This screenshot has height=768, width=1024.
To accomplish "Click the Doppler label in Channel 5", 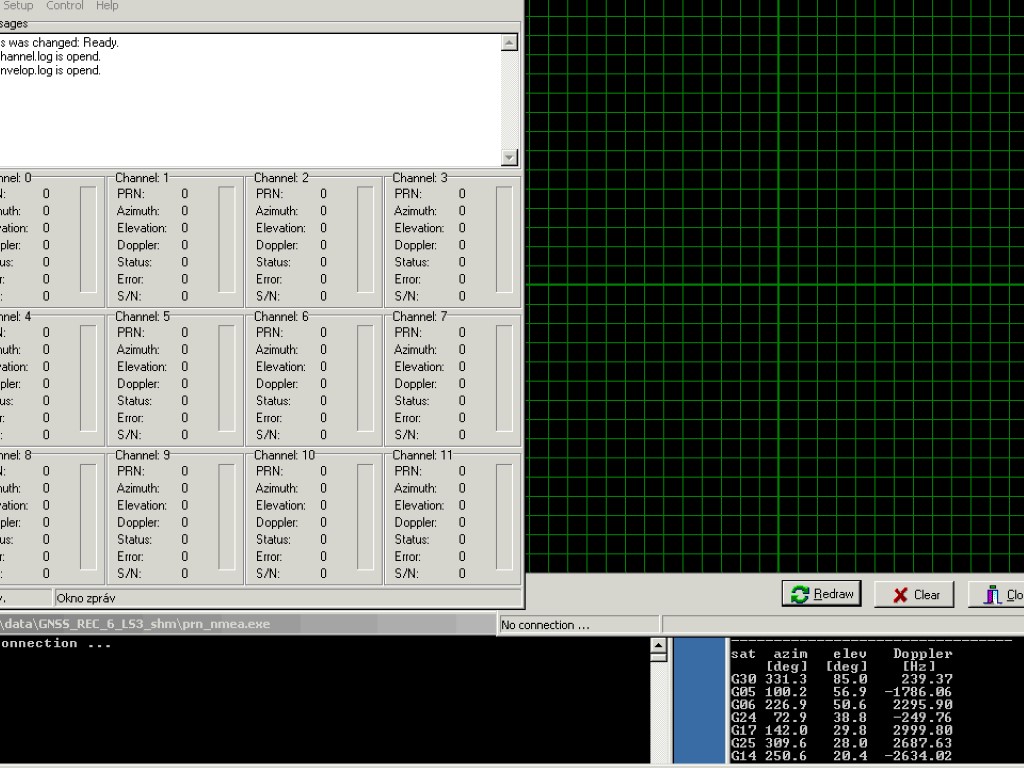I will [x=138, y=384].
